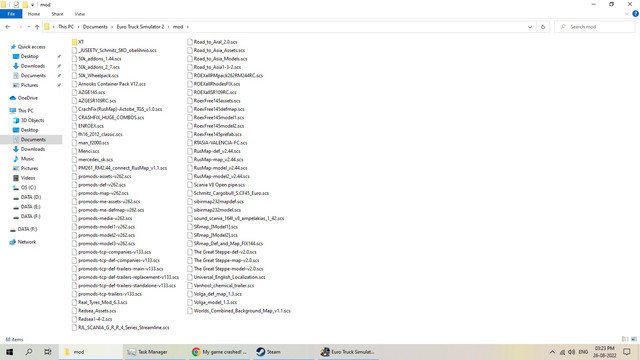Select file 50k_addons_1.44.scs
Image resolution: width=640 pixels, height=360 pixels.
coord(96,59)
